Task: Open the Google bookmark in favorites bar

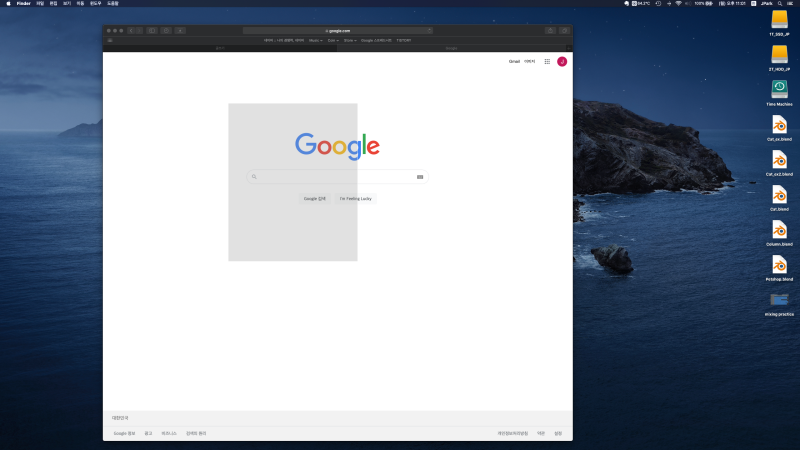Action: pyautogui.click(x=376, y=40)
